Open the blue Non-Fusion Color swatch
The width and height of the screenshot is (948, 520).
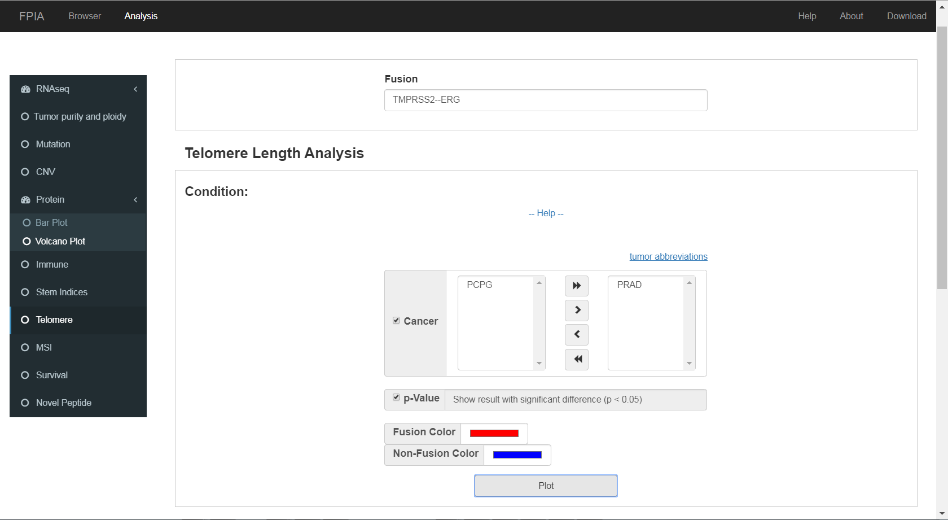[517, 455]
